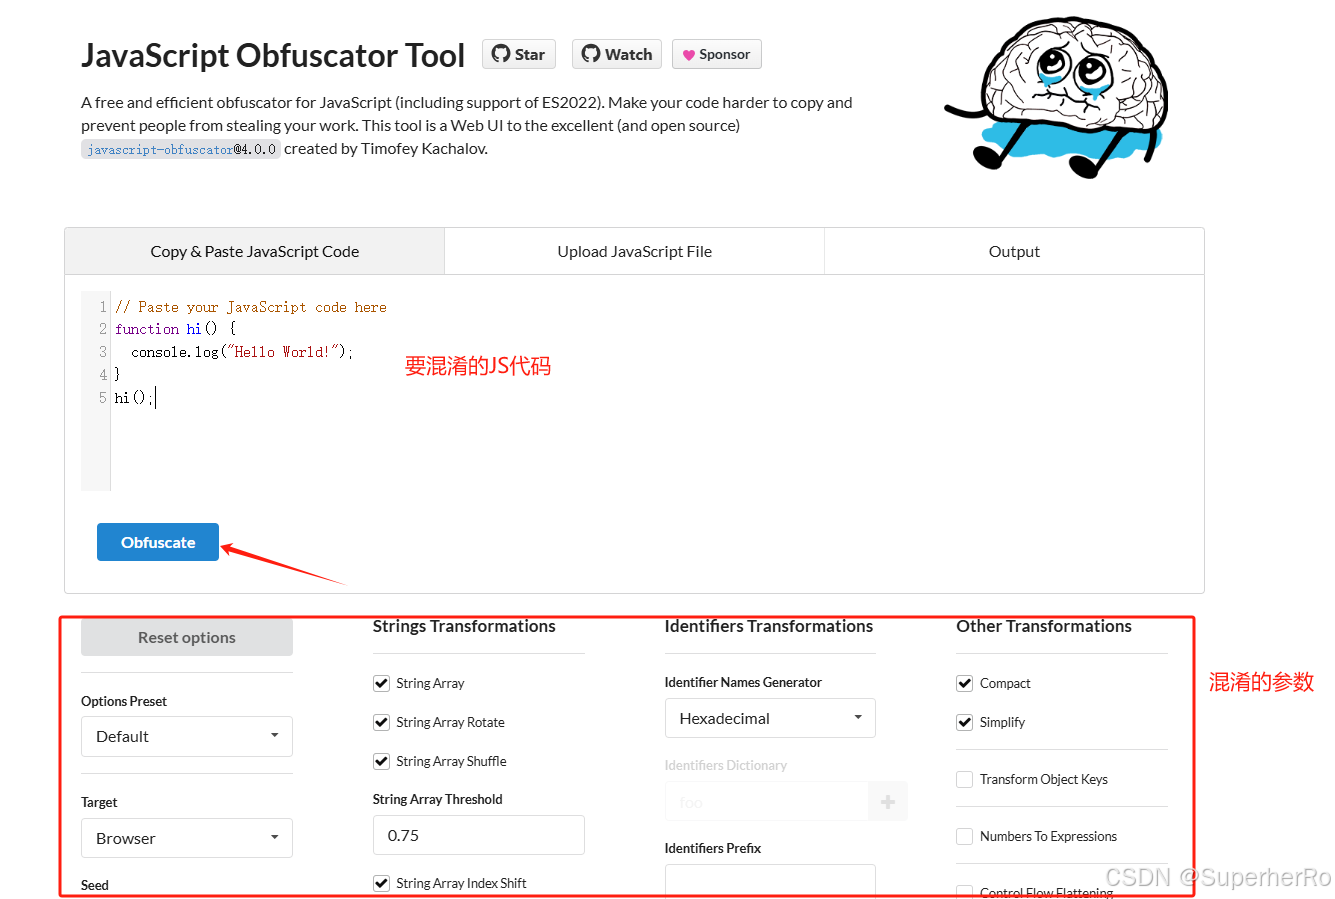Click the console.log("Hello World!") code line
This screenshot has width=1335, height=899.
242,352
